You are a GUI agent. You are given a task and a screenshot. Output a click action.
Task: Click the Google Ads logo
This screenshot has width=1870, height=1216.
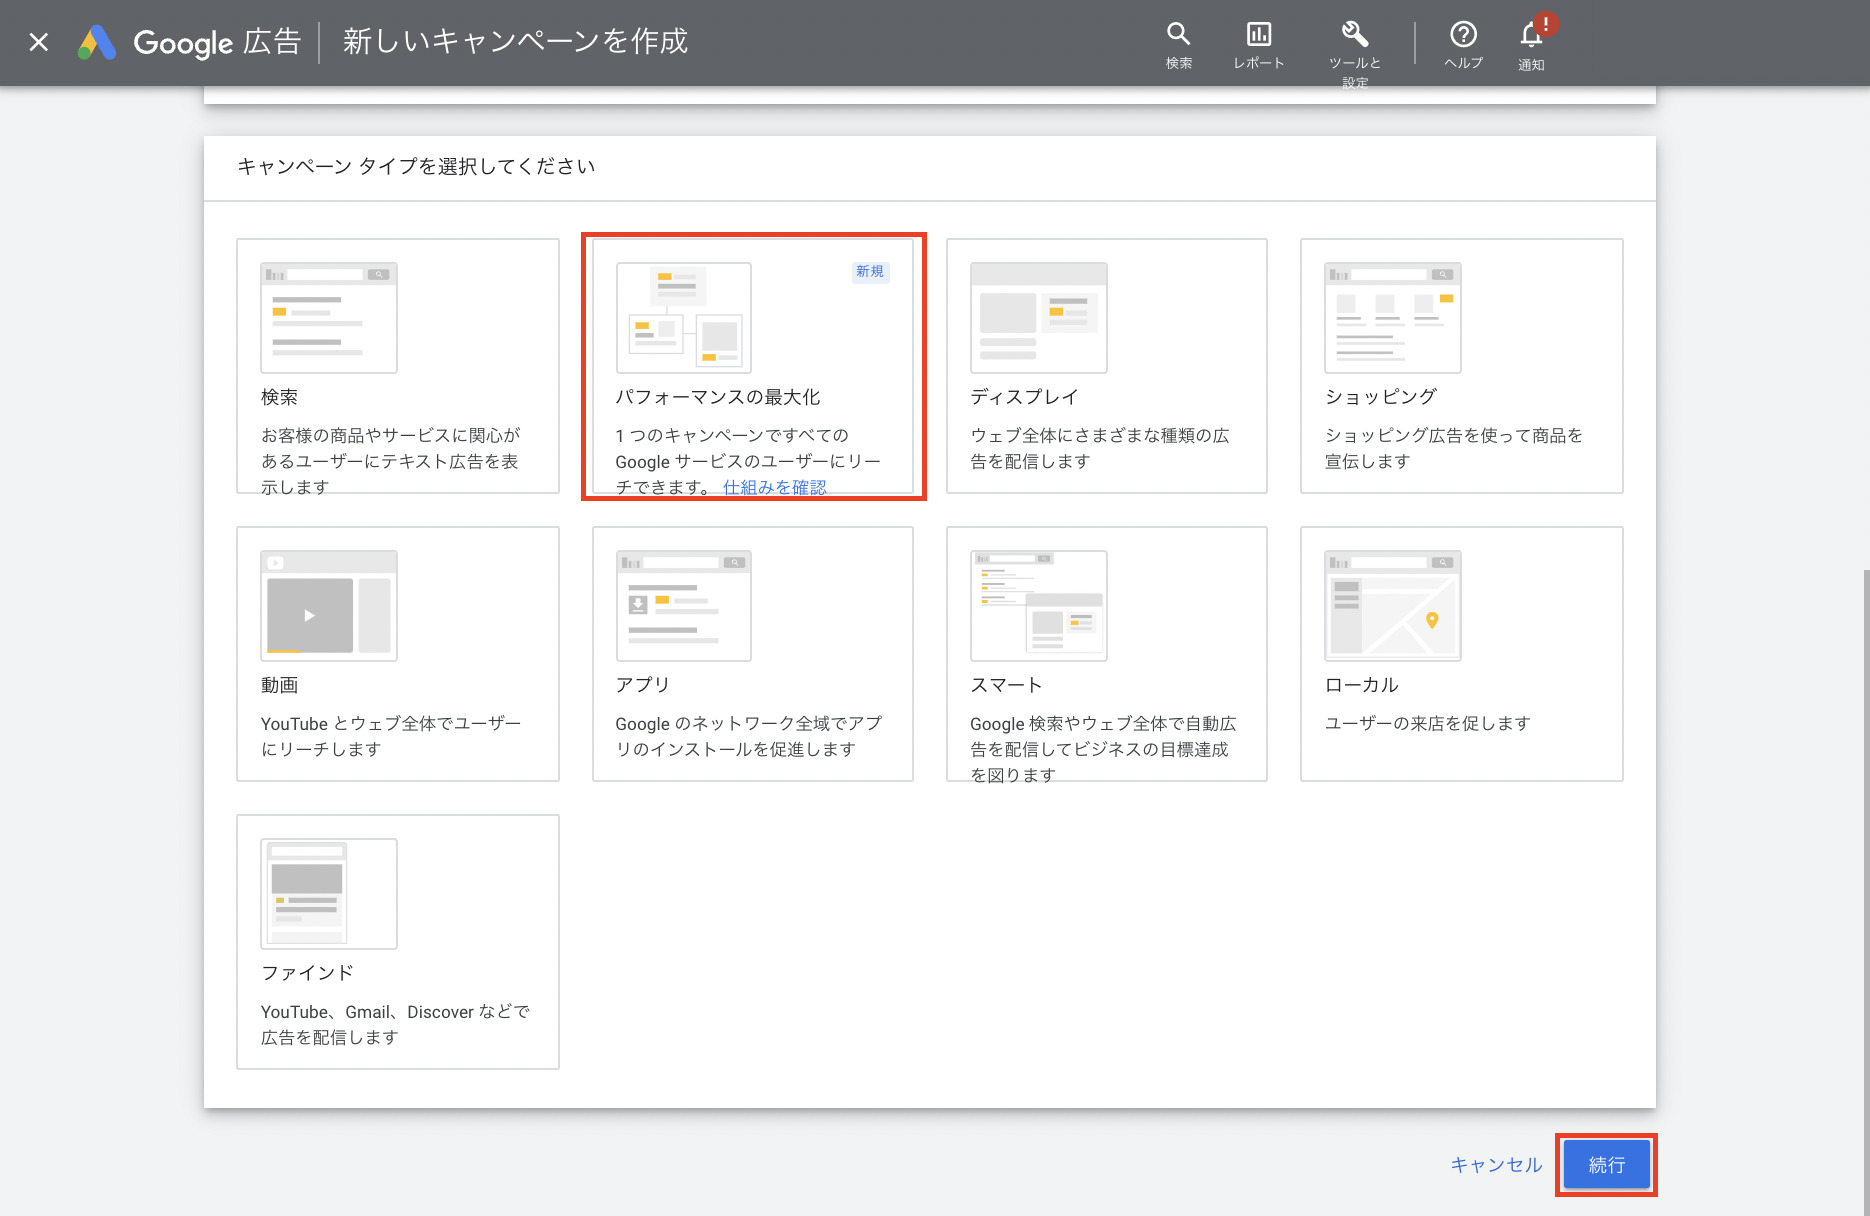click(97, 42)
